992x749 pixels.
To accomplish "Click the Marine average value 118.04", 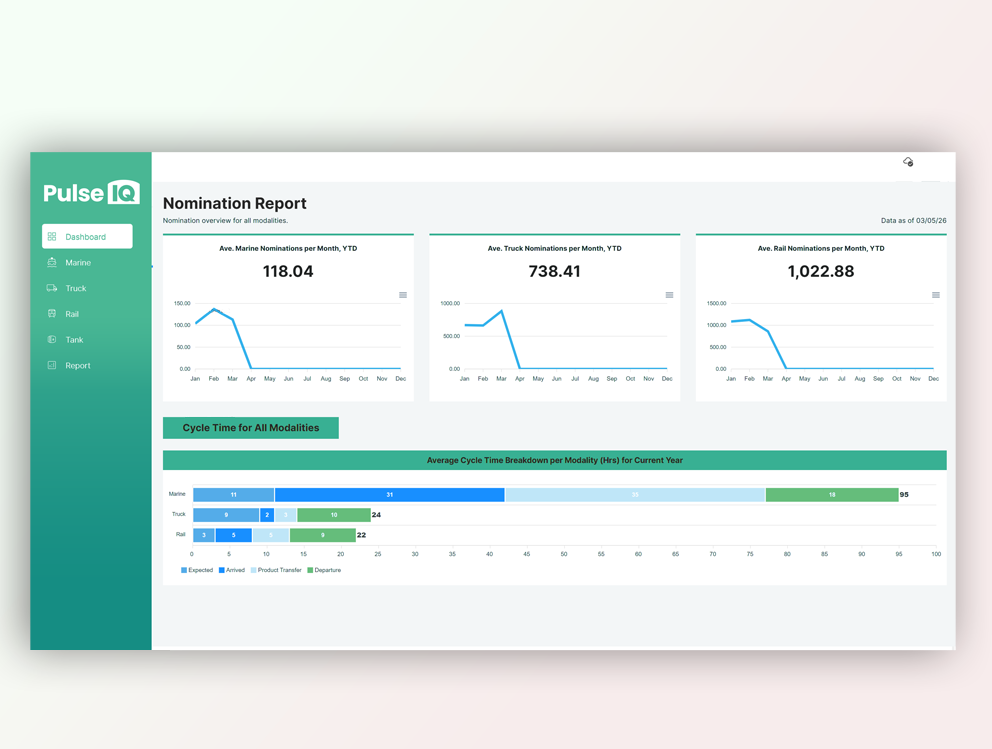I will (288, 271).
